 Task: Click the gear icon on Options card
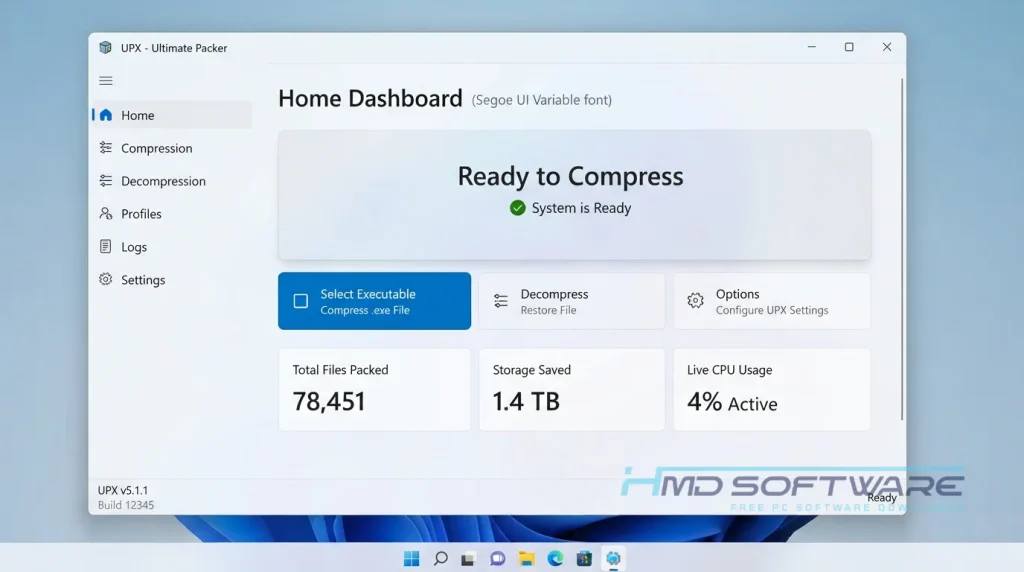(x=696, y=300)
